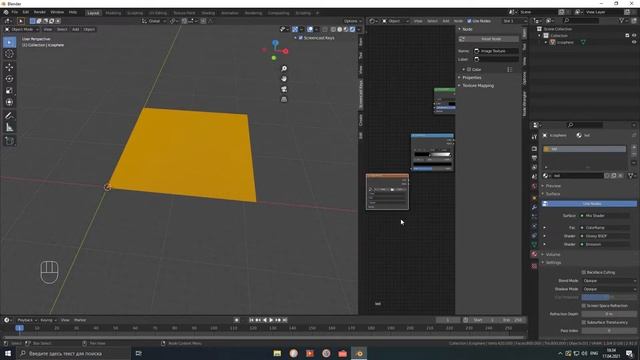Open the Windows Start menu

(8, 353)
